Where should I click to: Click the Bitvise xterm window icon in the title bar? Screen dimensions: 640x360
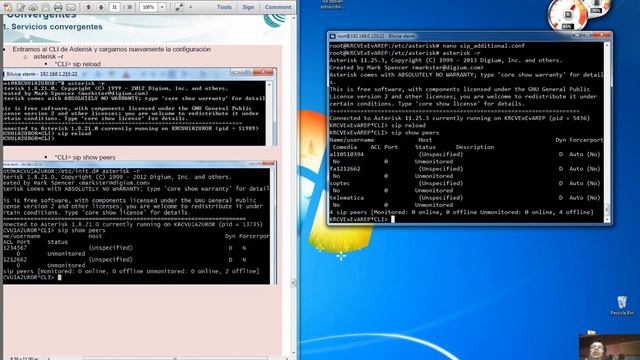333,36
